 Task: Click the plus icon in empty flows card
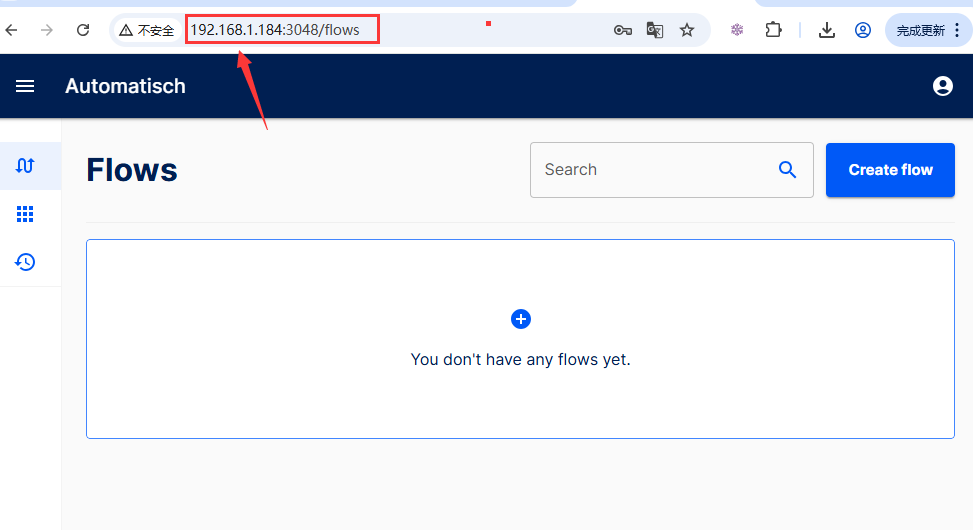pyautogui.click(x=521, y=319)
